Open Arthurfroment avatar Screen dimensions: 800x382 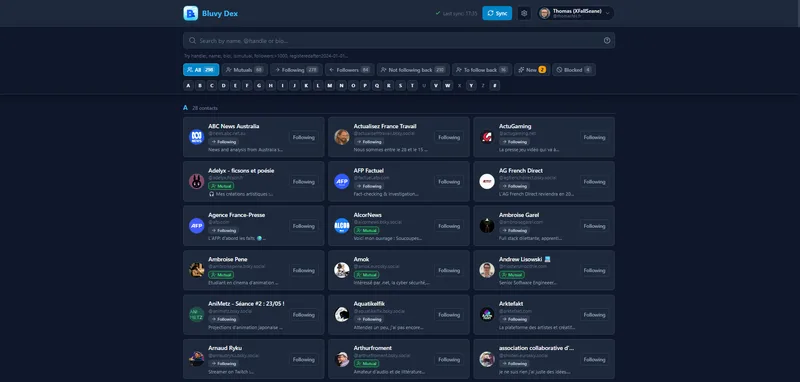point(342,359)
